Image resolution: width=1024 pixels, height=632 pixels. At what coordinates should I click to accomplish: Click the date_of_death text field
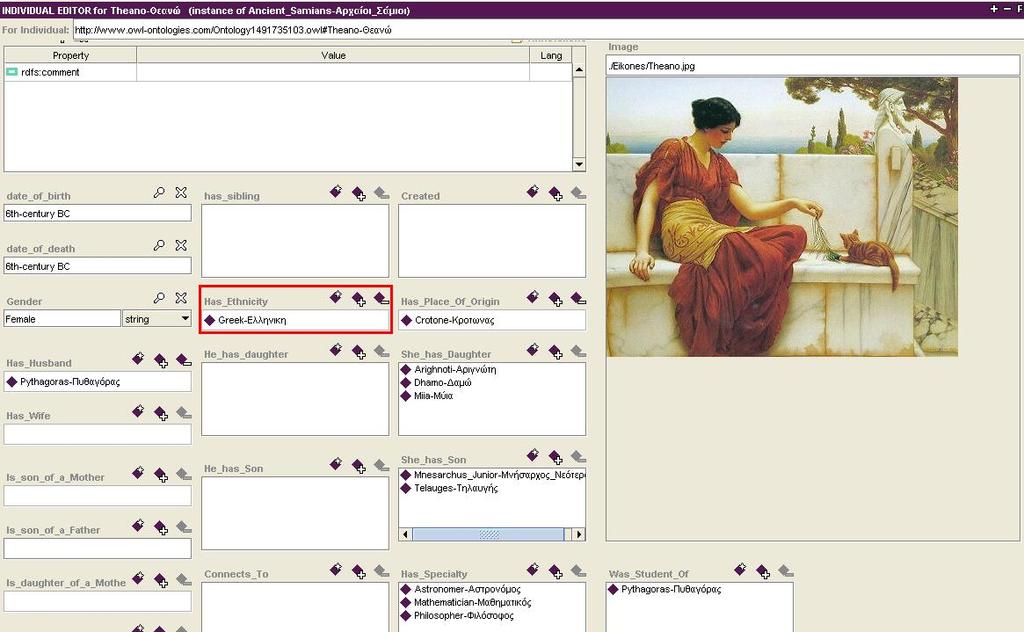point(97,266)
